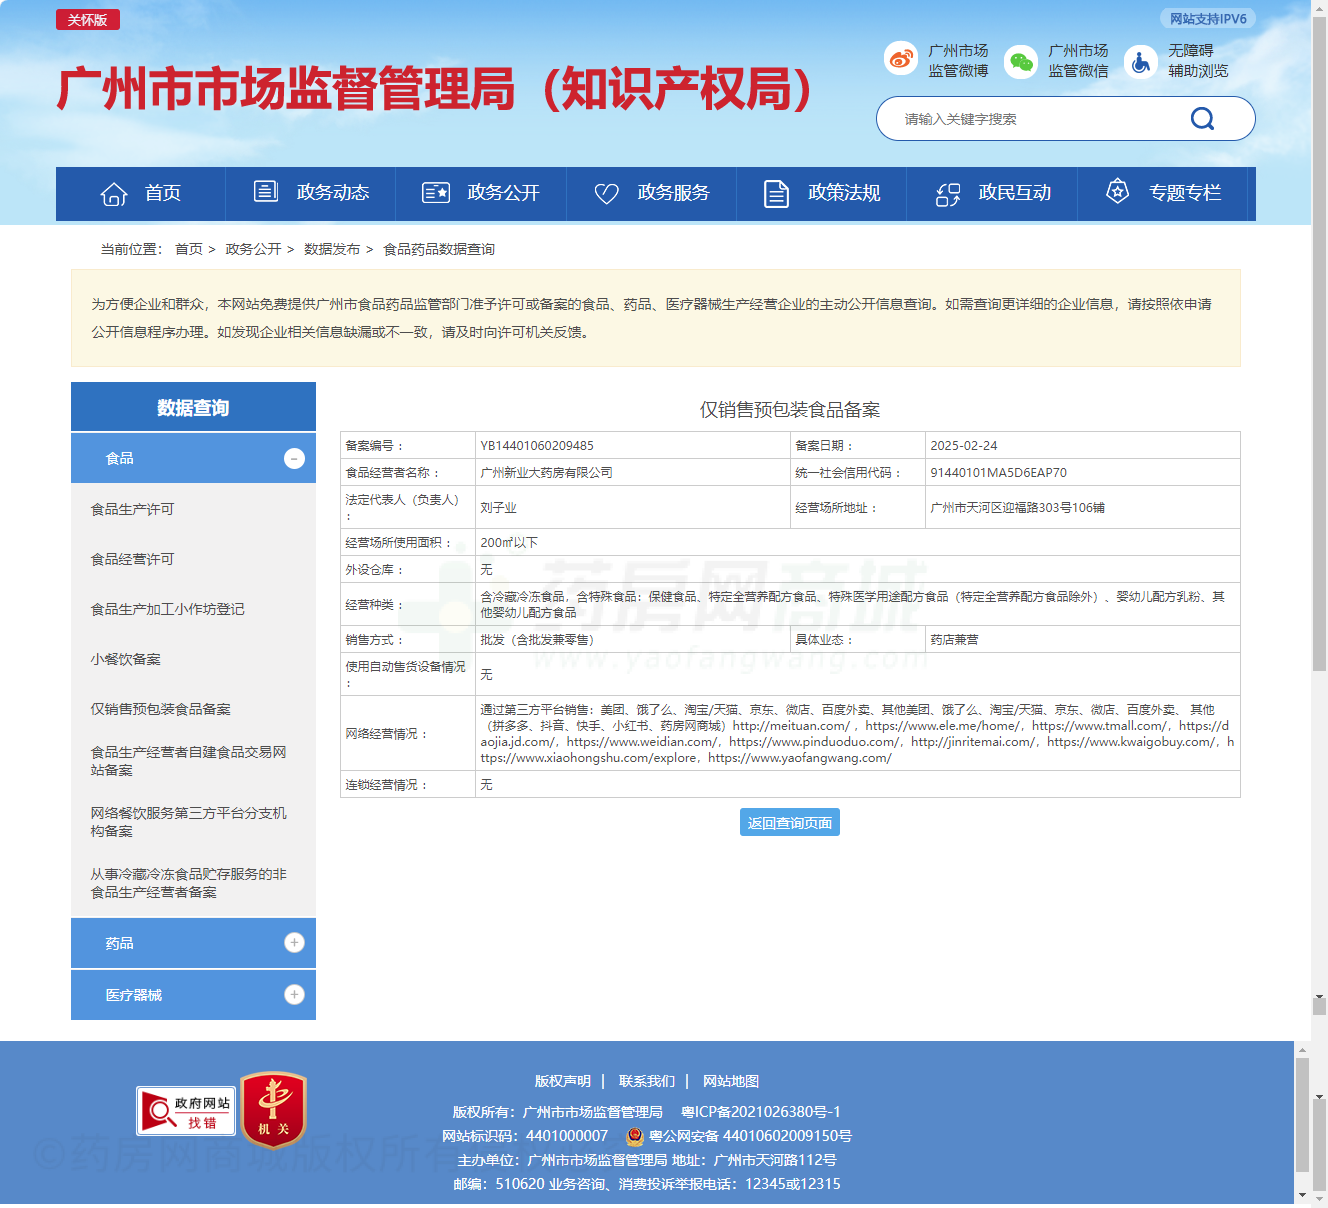
Task: Click the chat icon on 政民互动
Action: 946,192
